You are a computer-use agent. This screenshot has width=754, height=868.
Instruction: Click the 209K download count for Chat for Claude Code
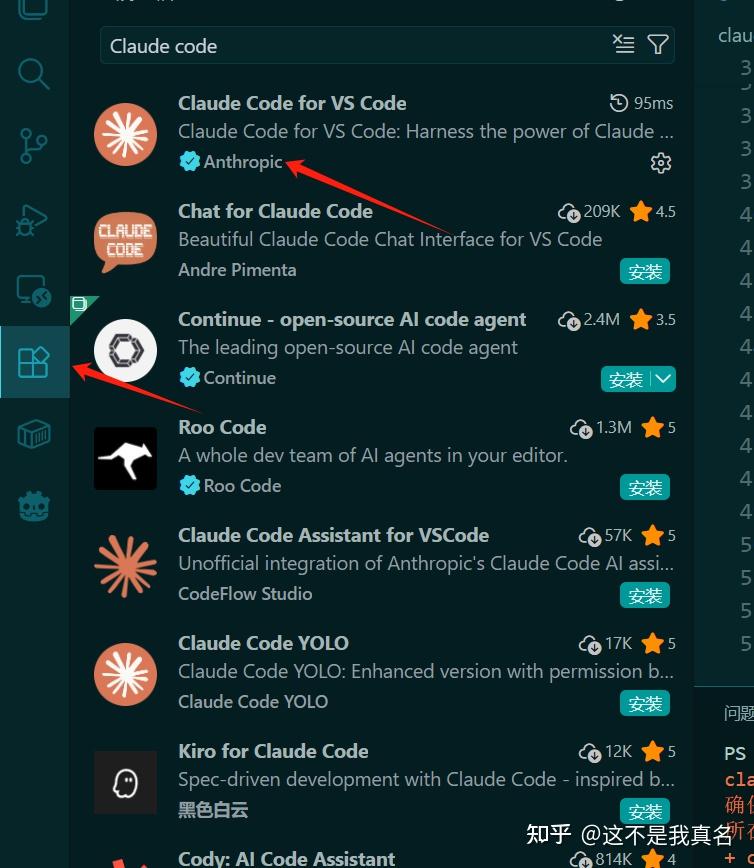pos(589,211)
